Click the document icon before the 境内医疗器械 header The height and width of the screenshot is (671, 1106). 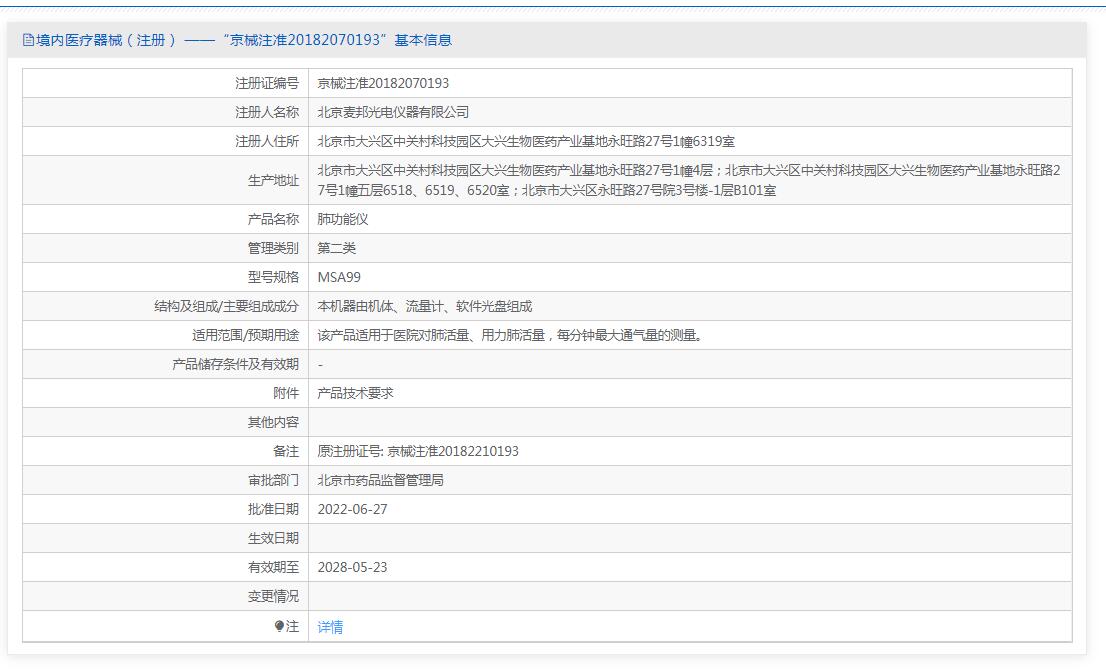click(28, 40)
